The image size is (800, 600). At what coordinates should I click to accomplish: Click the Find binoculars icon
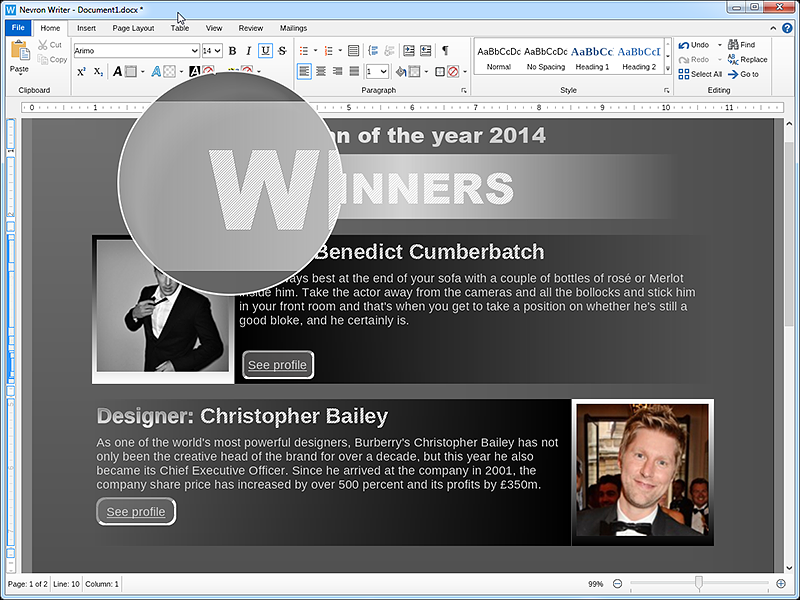tap(733, 45)
